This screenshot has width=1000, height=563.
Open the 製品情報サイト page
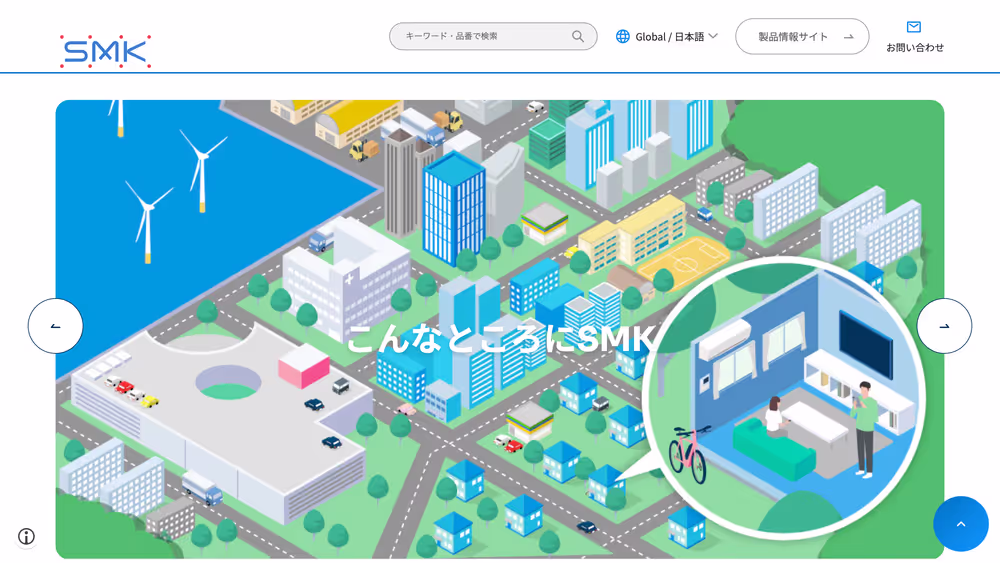793,37
